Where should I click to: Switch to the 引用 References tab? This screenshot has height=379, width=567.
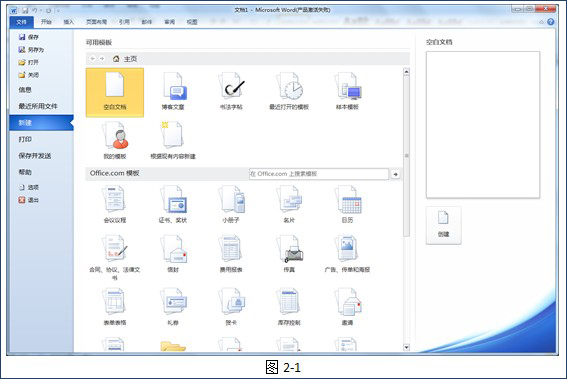[124, 22]
